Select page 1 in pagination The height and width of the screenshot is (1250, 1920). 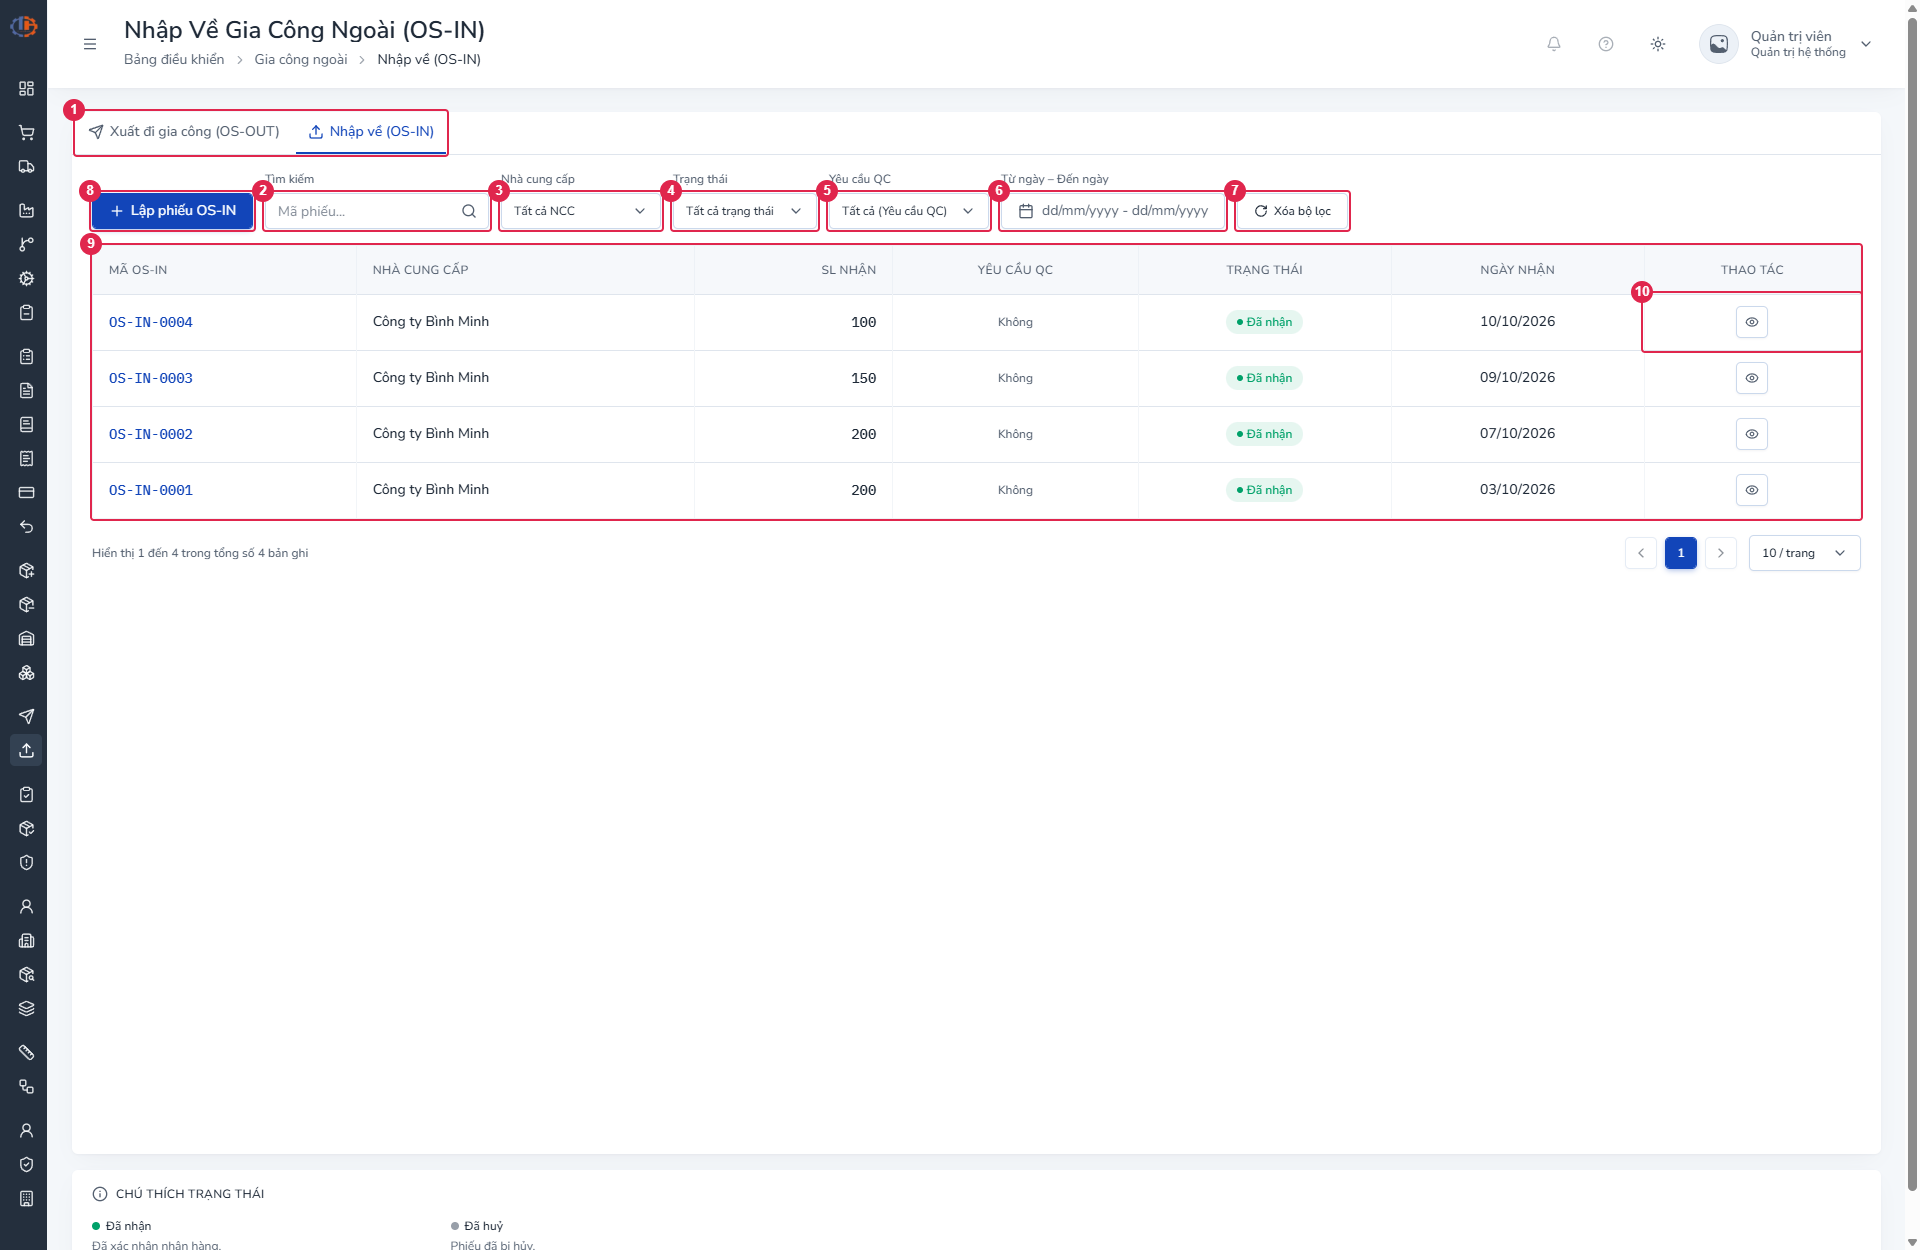pos(1681,553)
